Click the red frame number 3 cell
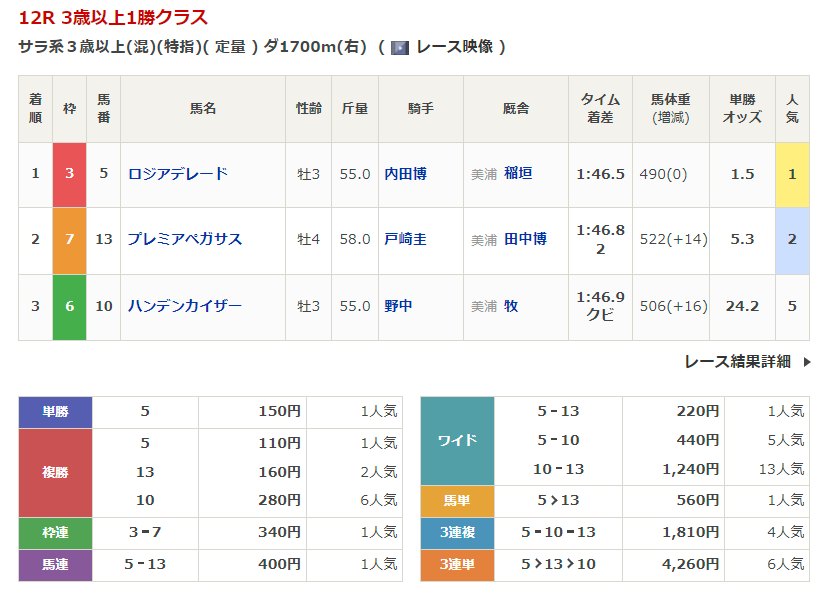 (70, 174)
